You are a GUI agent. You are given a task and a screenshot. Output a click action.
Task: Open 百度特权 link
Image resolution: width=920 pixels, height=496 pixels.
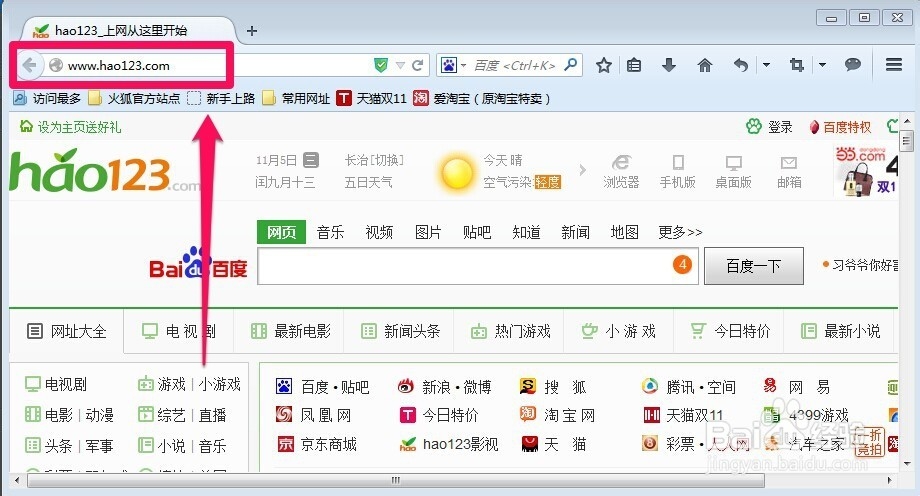point(840,127)
